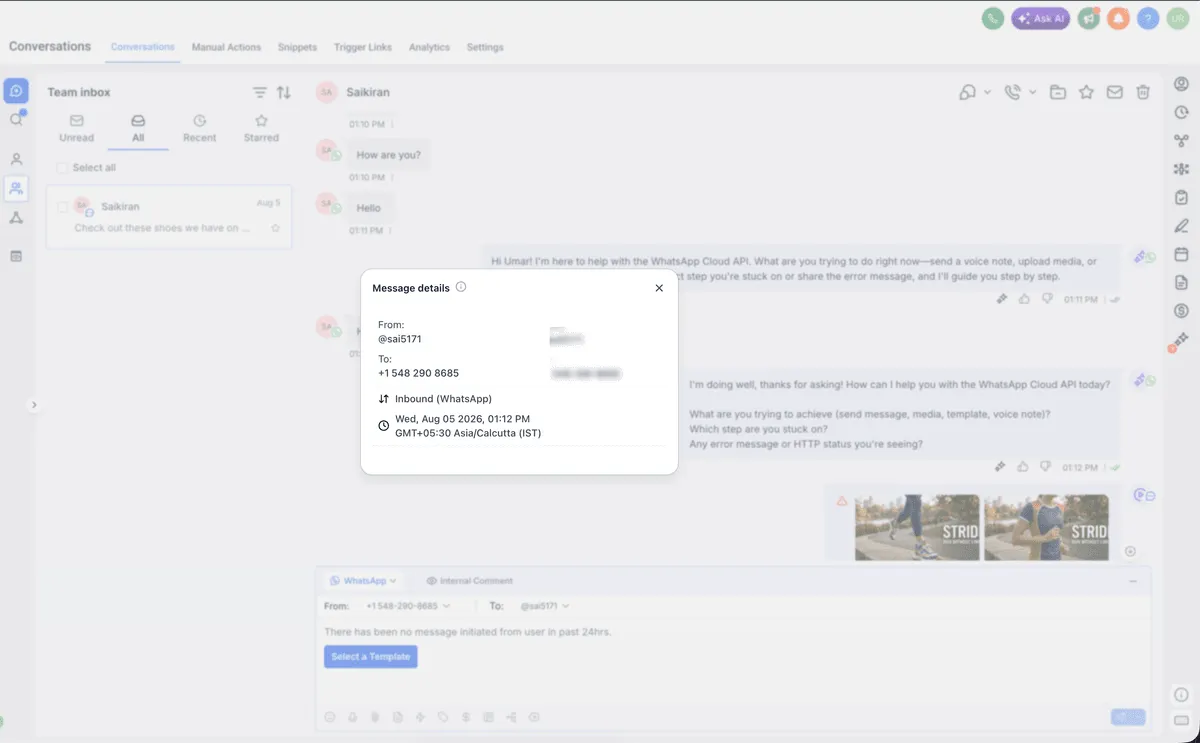This screenshot has height=743, width=1200.
Task: Click the calendar-window icon in left sidebar
Action: coord(16,256)
